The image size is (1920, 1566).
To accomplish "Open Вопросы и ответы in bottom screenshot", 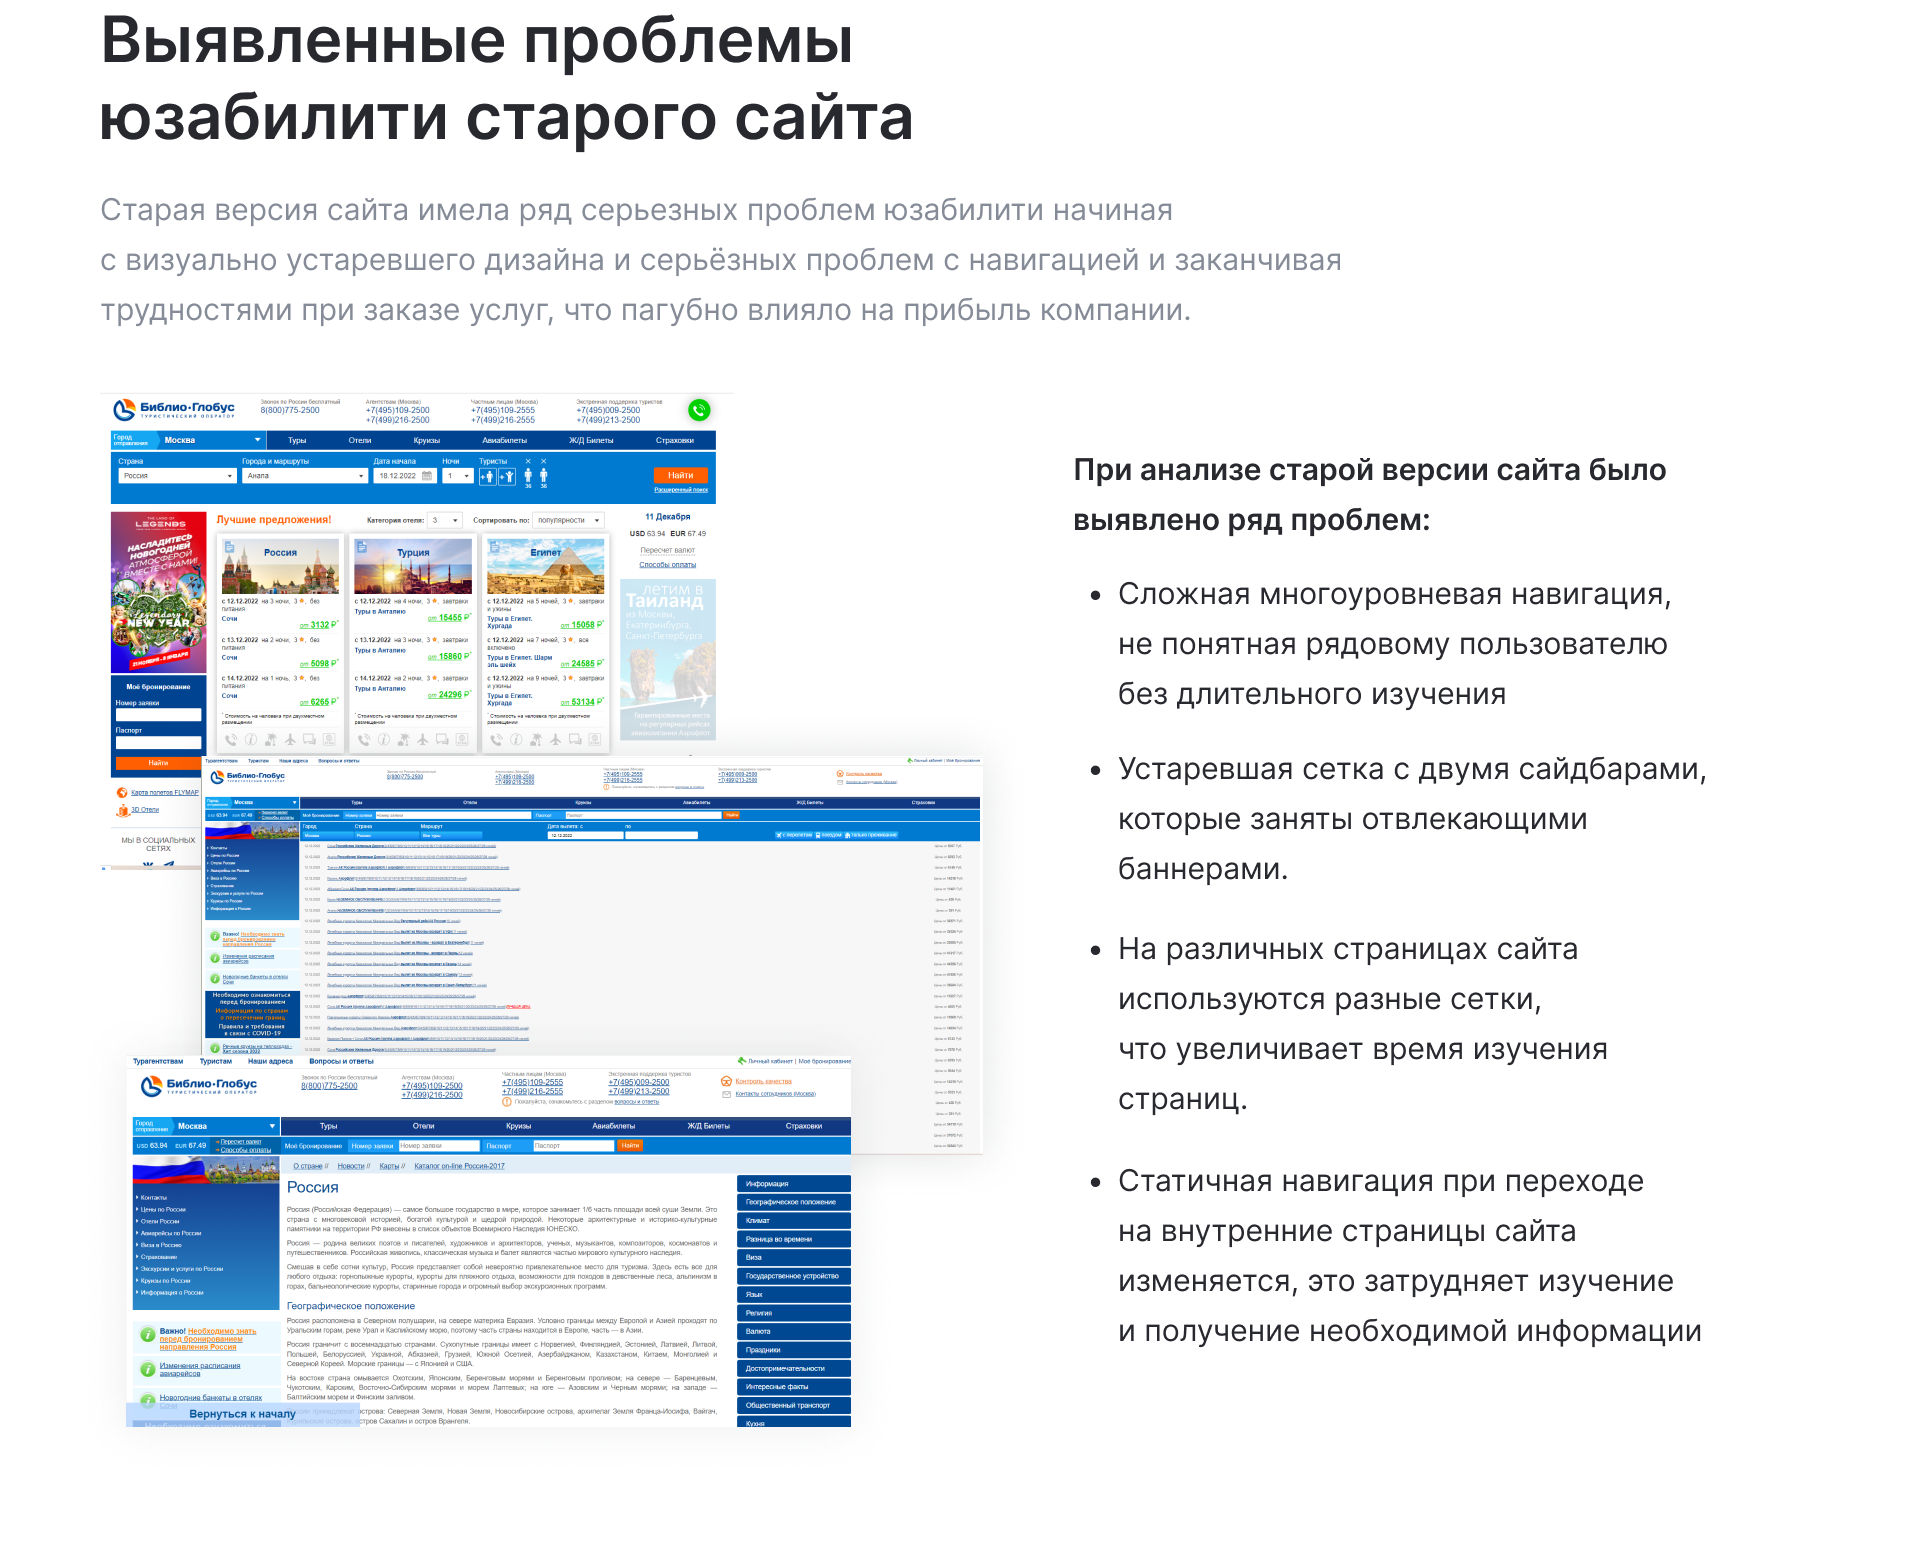I will tap(341, 1061).
